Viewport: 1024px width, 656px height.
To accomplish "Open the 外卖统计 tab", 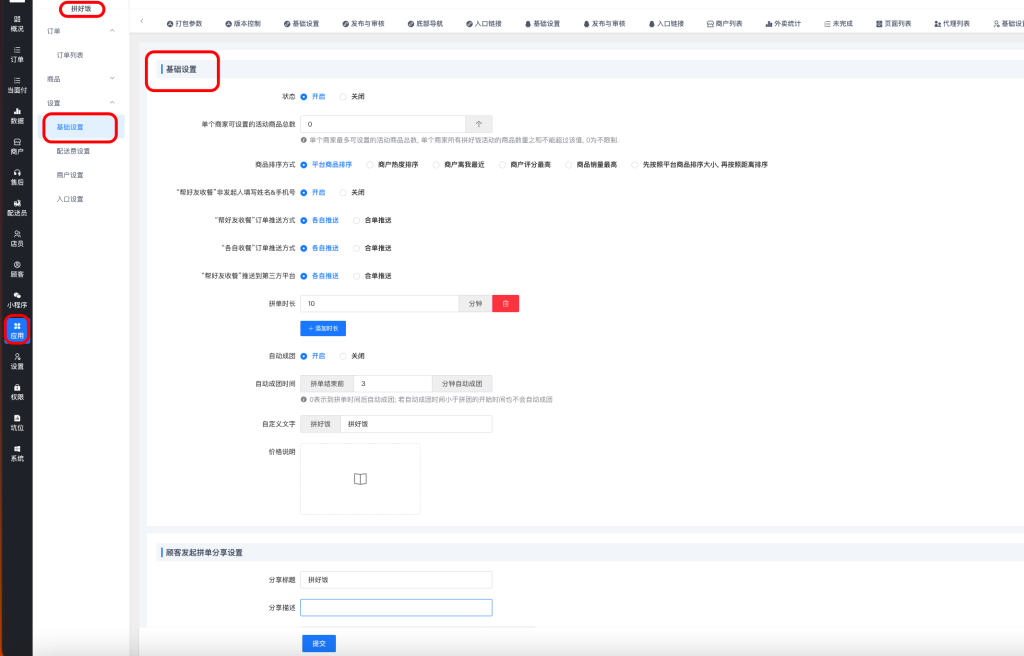I will pos(783,22).
